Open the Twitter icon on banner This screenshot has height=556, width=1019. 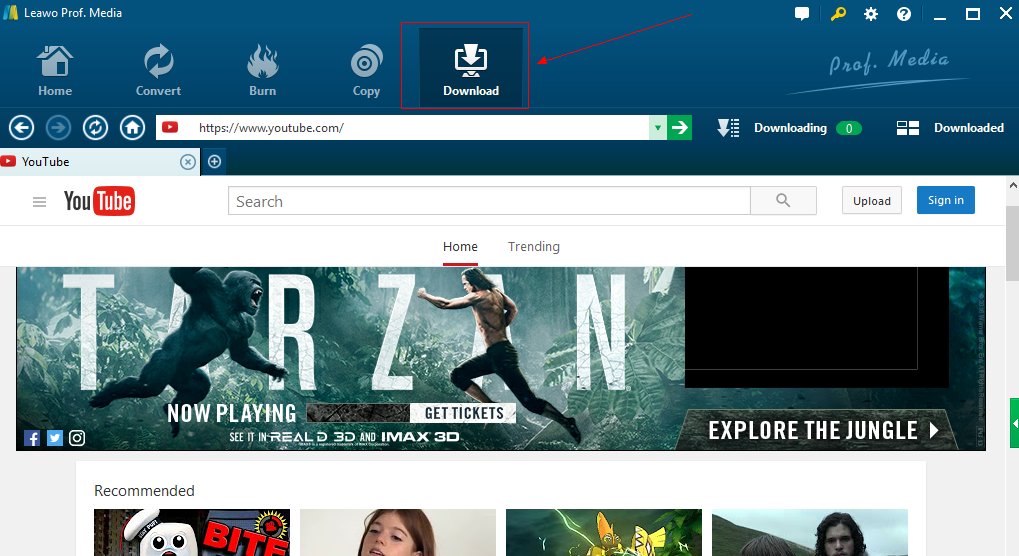pos(55,438)
